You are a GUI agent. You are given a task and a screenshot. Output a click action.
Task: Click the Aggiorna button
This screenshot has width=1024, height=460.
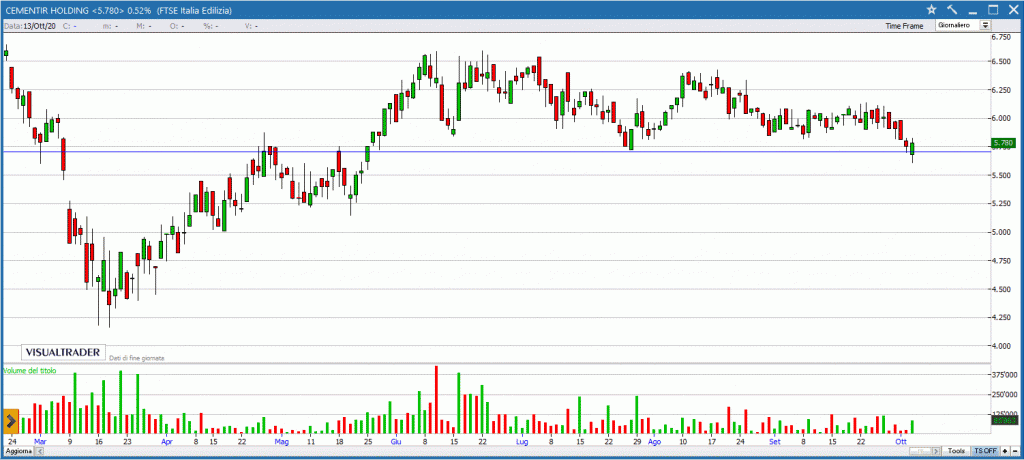click(18, 452)
